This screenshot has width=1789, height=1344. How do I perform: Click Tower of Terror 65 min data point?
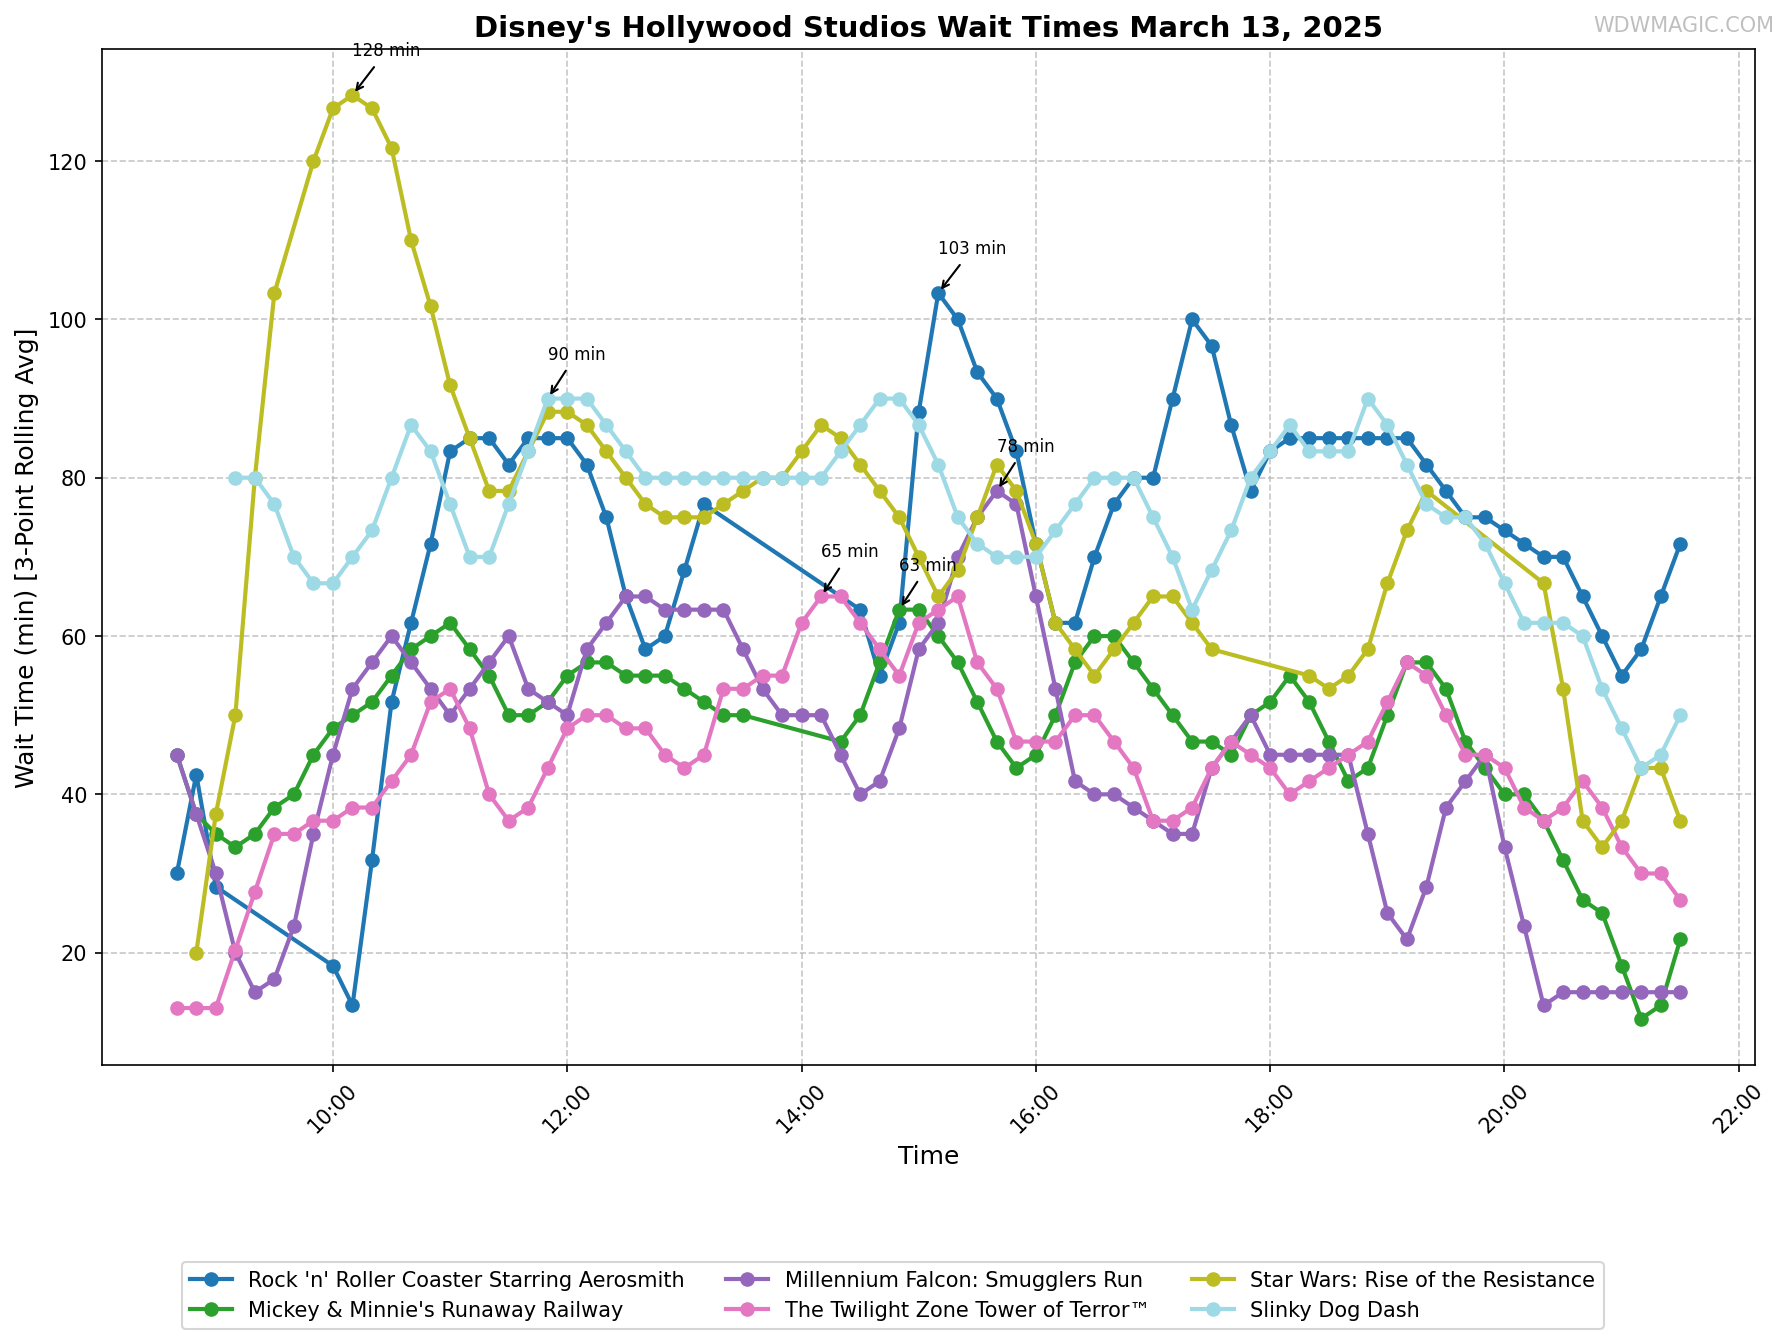pos(821,597)
